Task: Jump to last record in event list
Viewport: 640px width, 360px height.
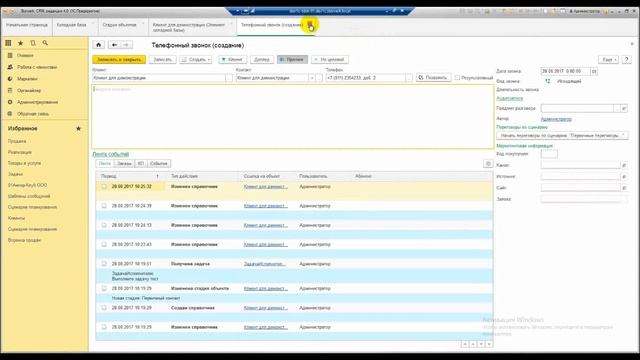Action: (489, 344)
